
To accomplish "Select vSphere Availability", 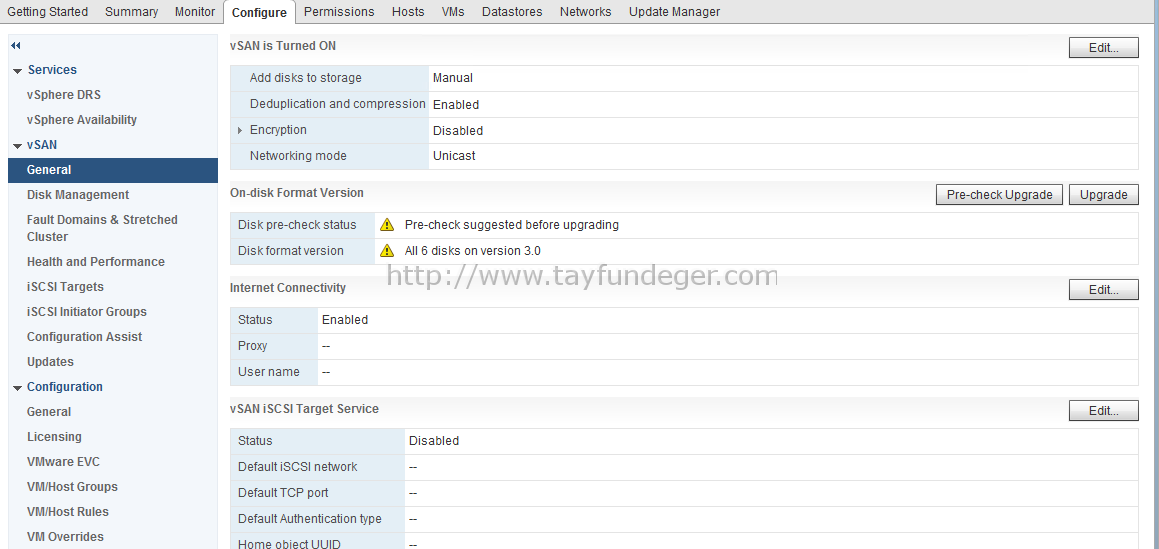I will [82, 120].
